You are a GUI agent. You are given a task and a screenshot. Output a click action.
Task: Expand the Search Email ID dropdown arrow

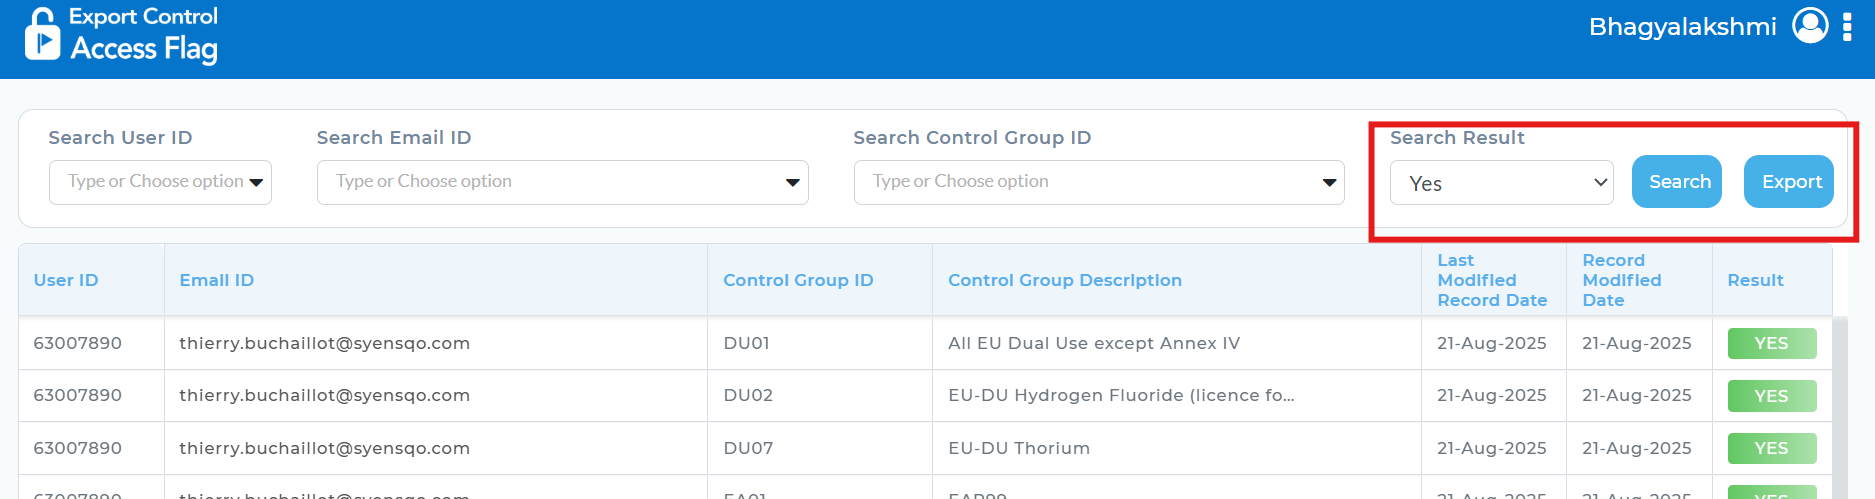(792, 182)
